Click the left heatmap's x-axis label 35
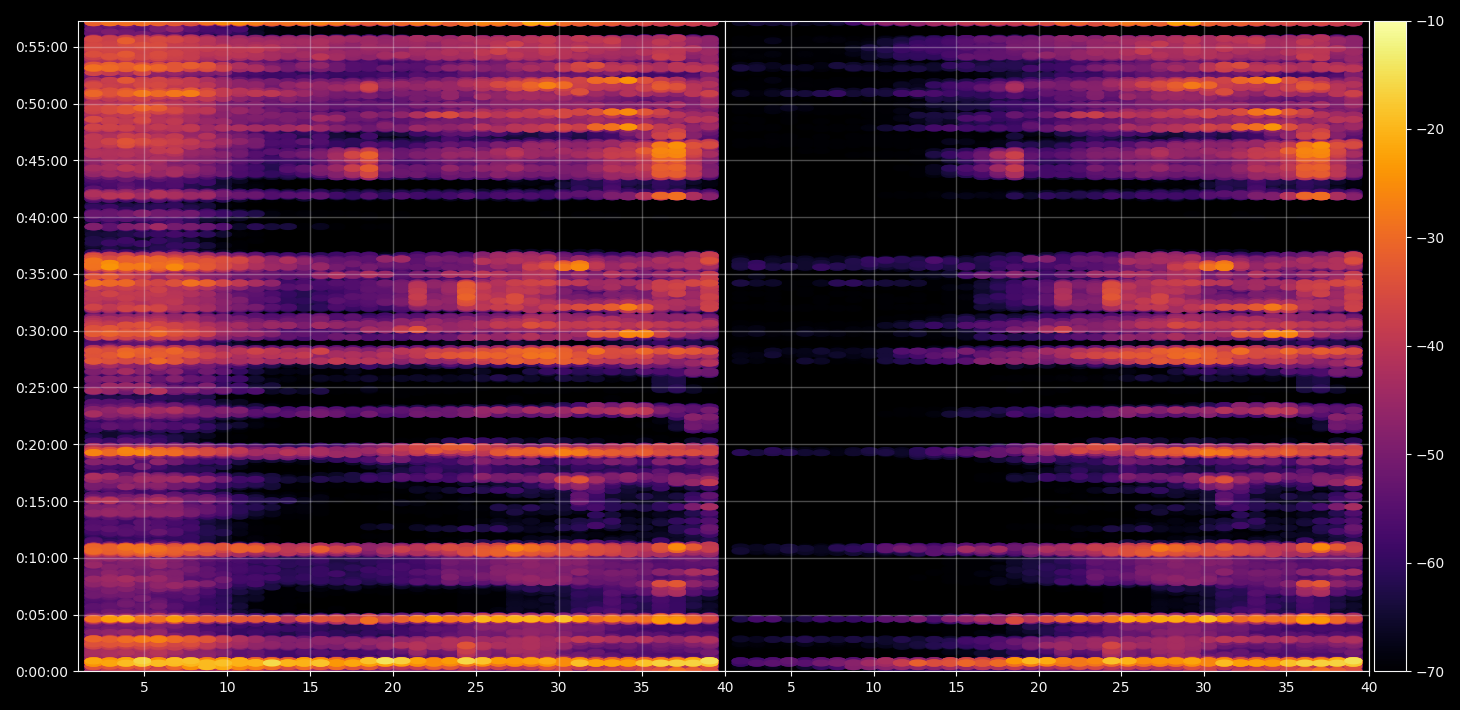The height and width of the screenshot is (710, 1460). pyautogui.click(x=641, y=688)
